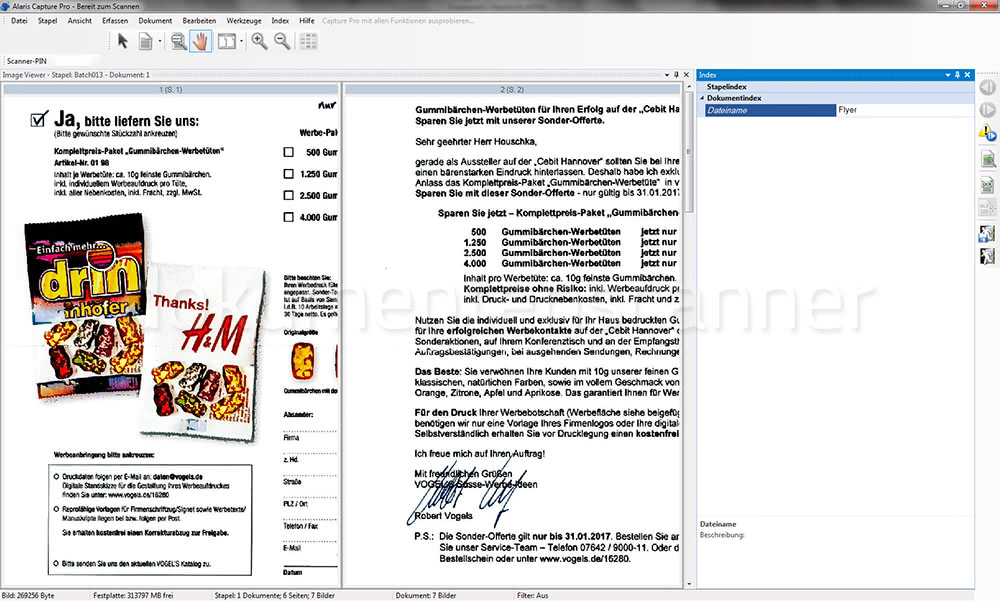Activate the hand pan tool

coord(200,41)
